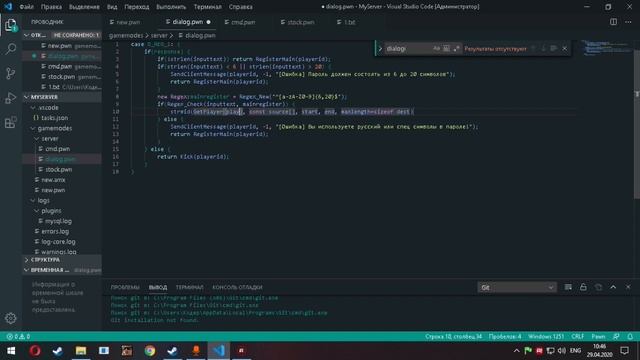Open the Explorer view in activity bar
The height and width of the screenshot is (360, 640).
pyautogui.click(x=11, y=25)
